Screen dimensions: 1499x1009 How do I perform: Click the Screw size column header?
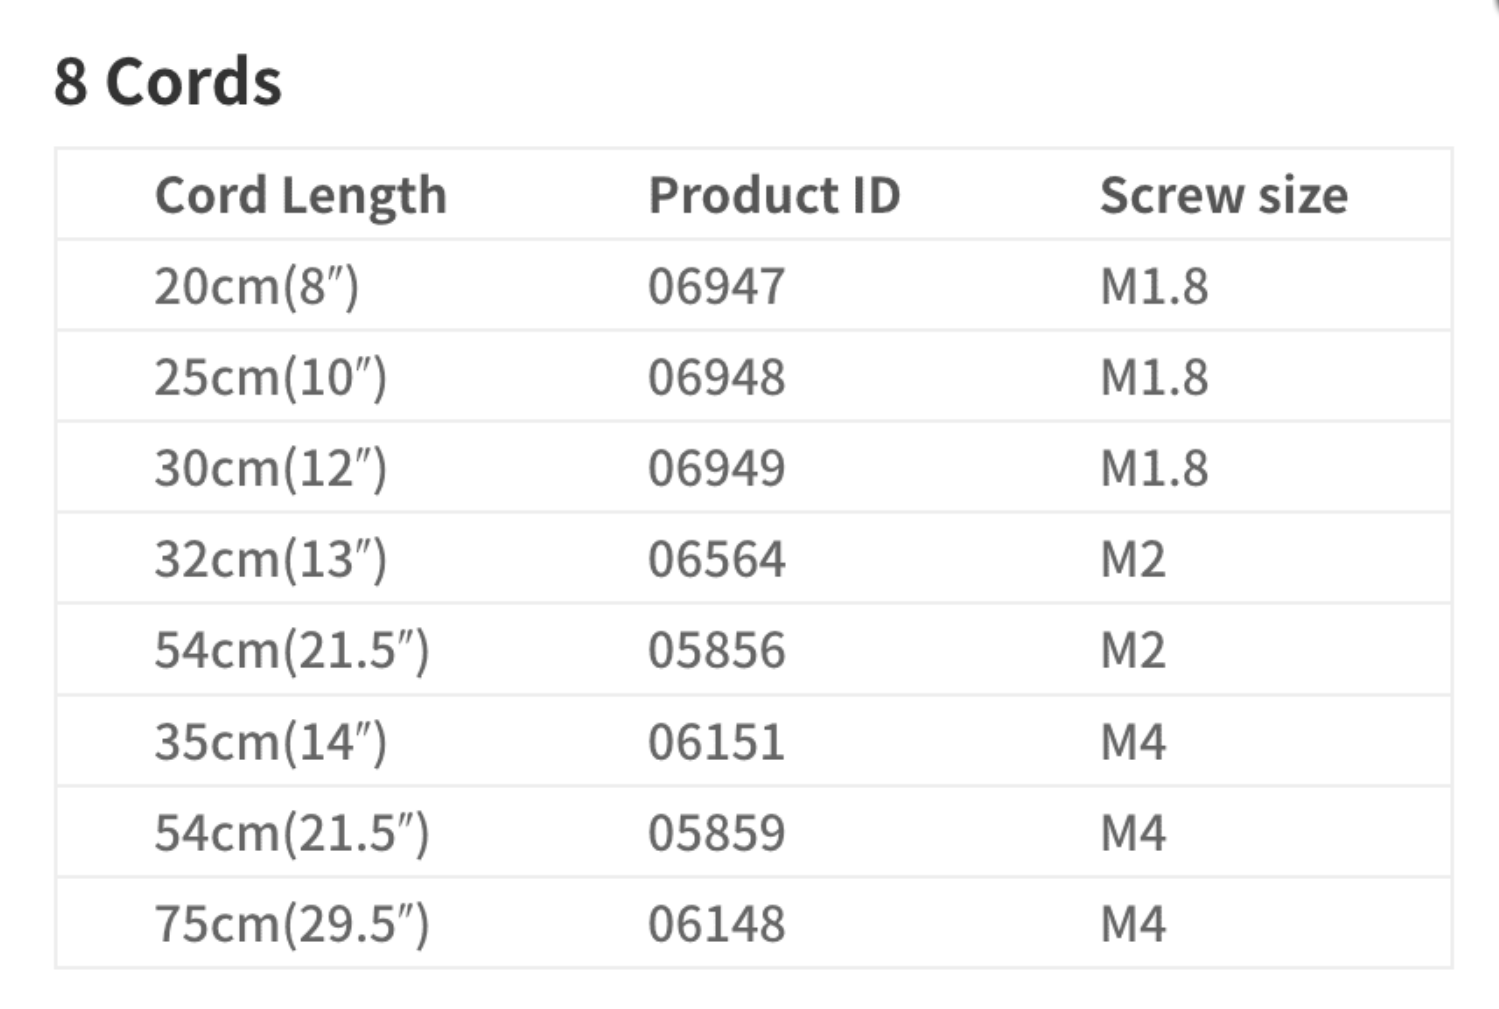pos(1223,195)
